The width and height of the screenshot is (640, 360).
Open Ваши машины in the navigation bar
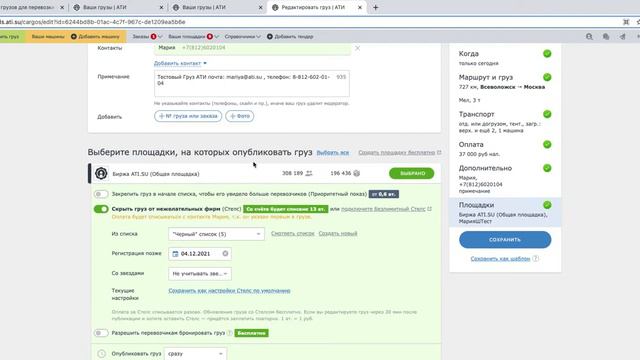48,37
